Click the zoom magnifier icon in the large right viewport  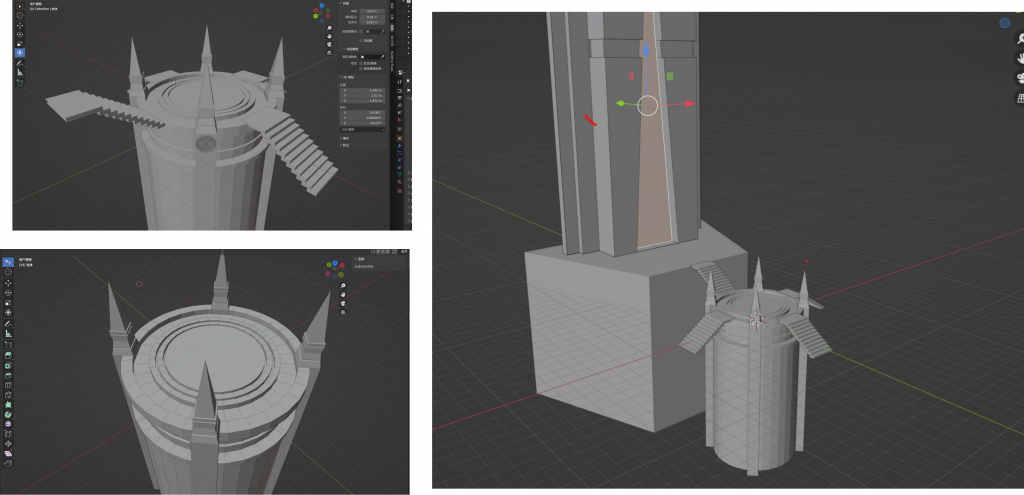tap(1020, 40)
